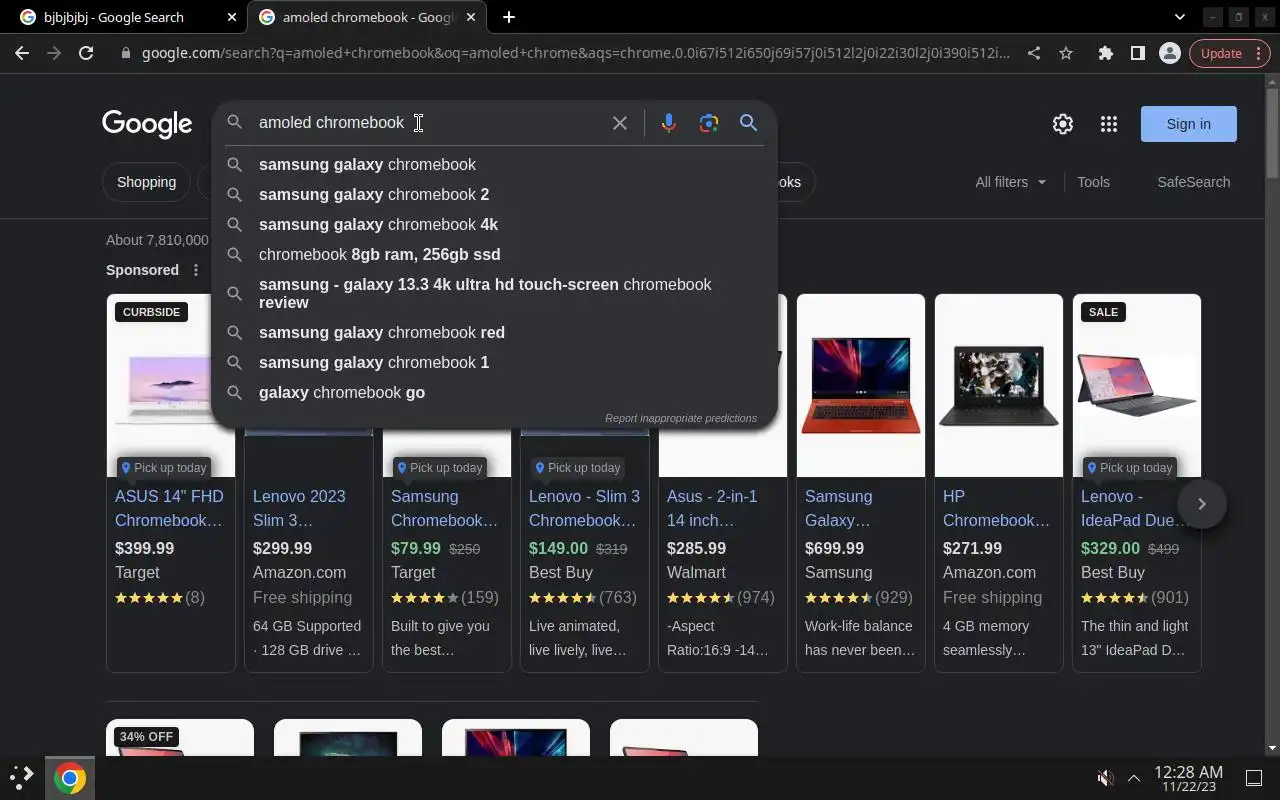1280x800 pixels.
Task: Open Samsung Chromebook $79.99 Target listing
Action: 444,508
